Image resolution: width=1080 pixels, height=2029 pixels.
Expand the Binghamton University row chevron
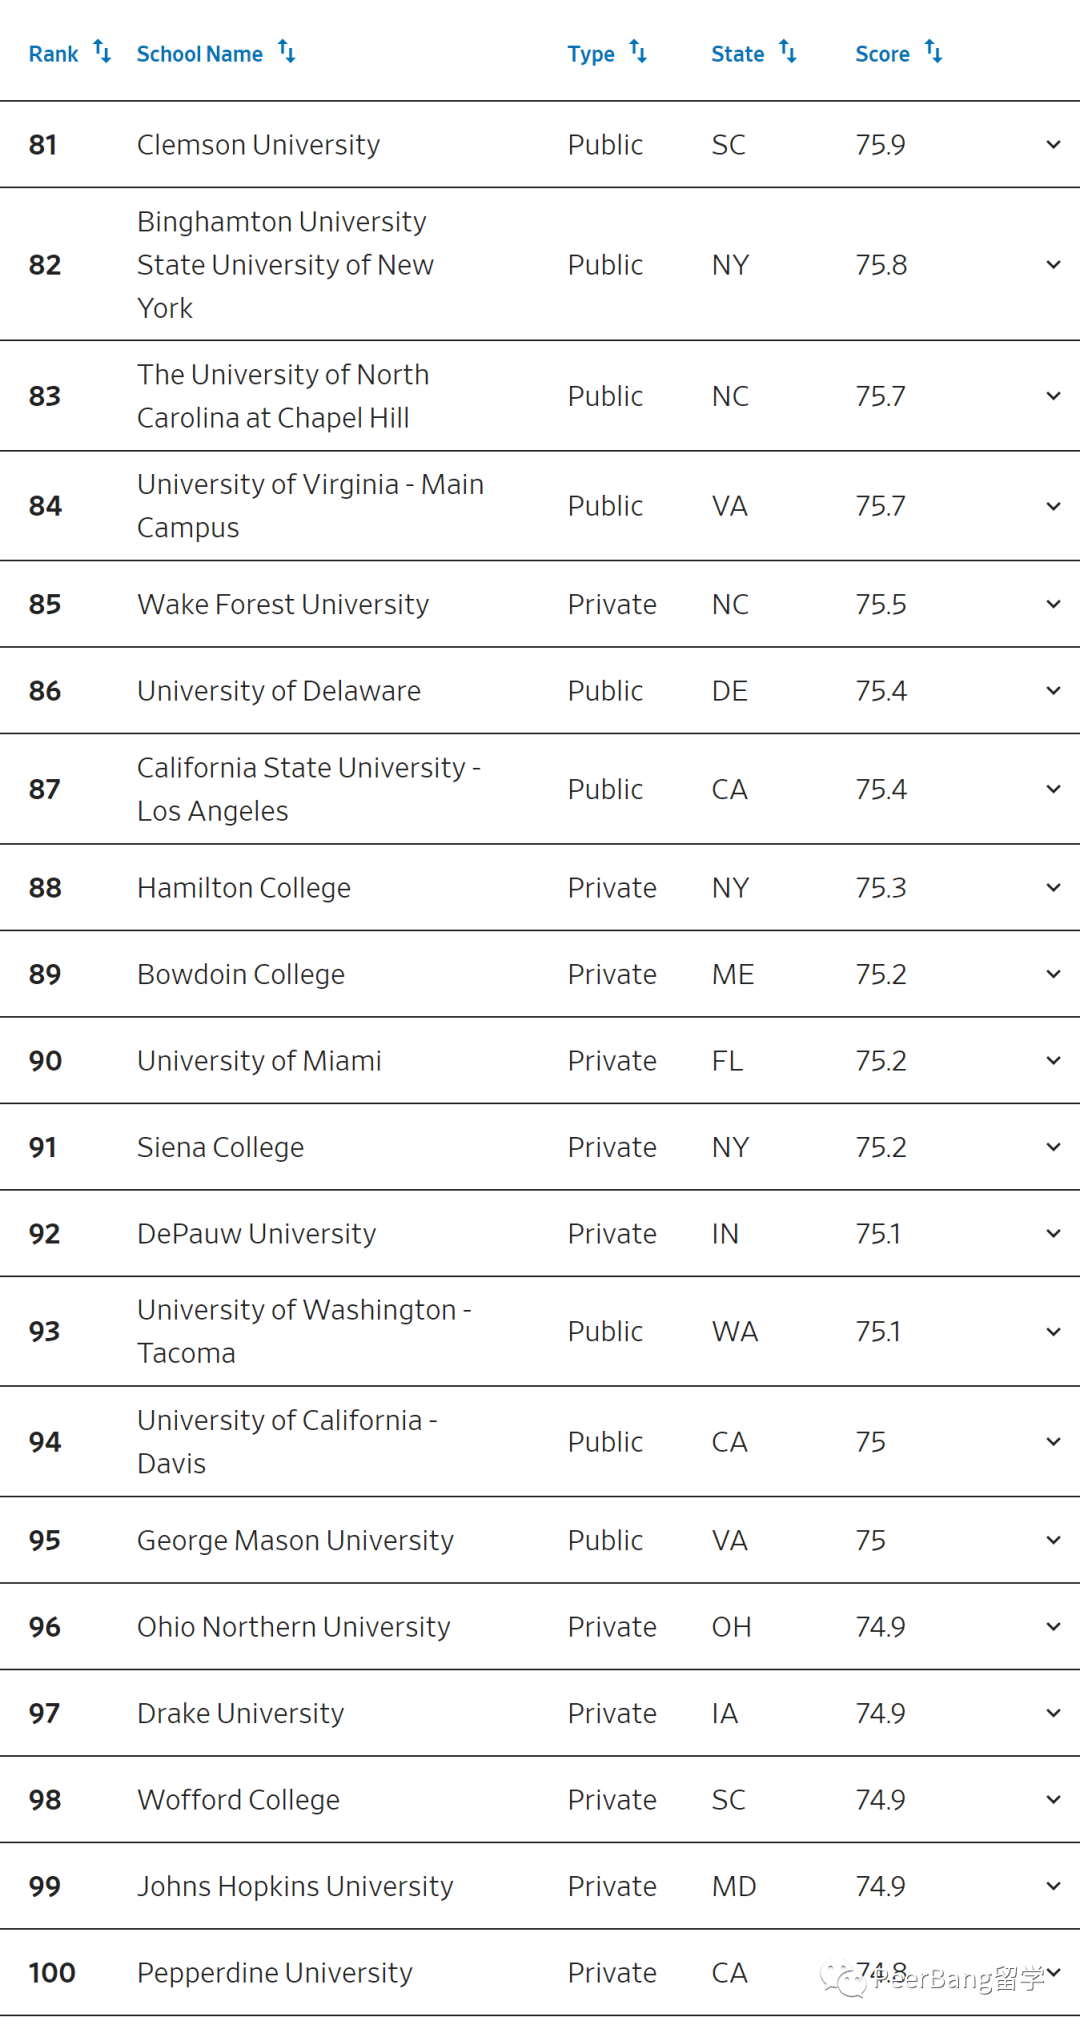click(1053, 265)
